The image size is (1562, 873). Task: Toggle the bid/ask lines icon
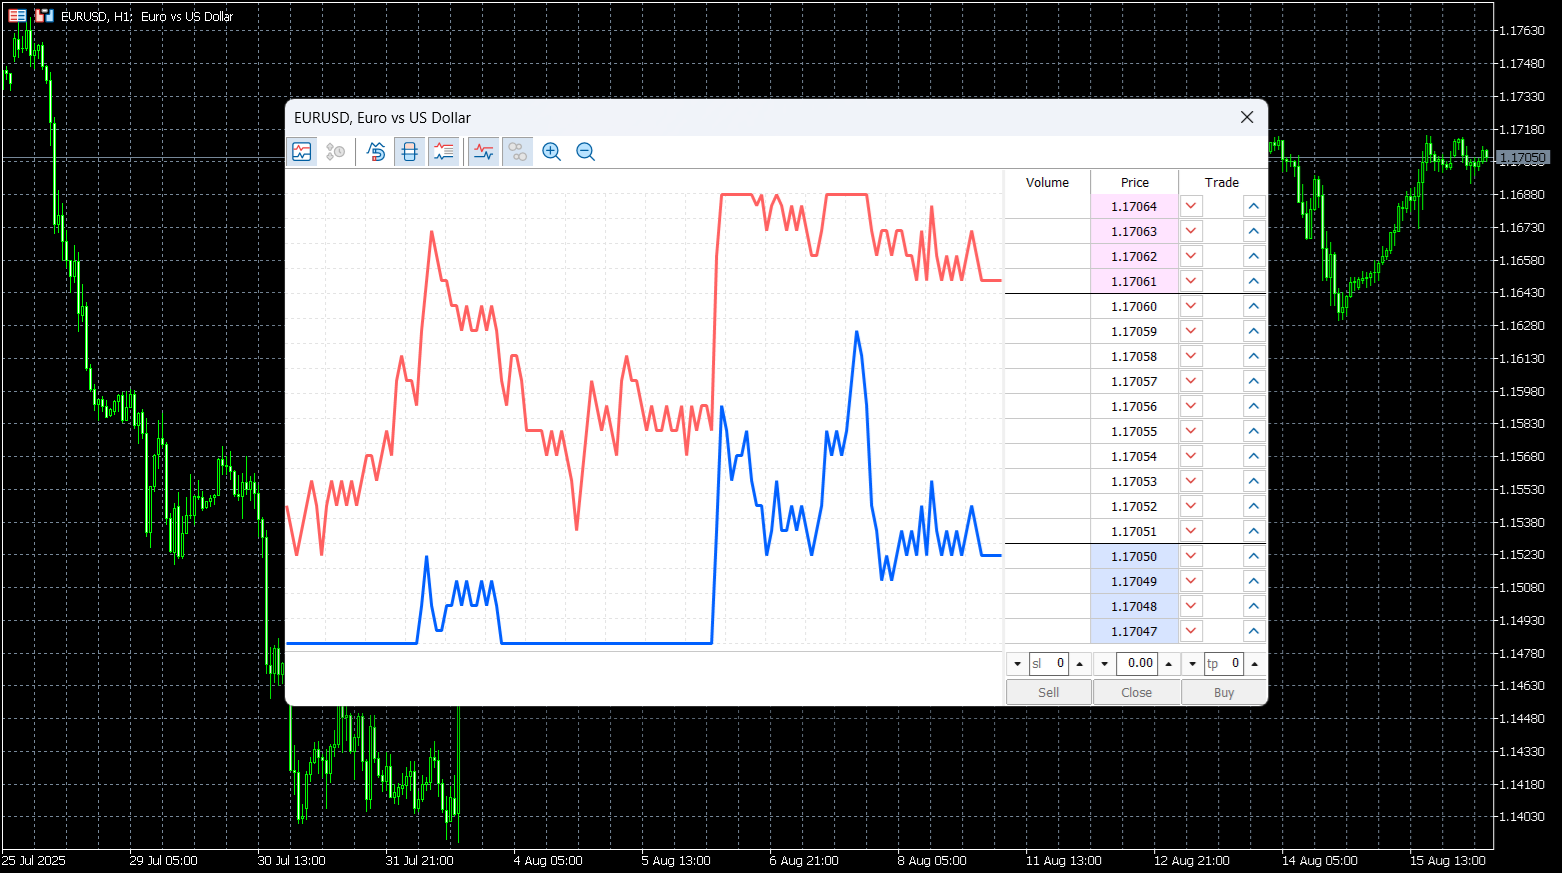point(484,152)
